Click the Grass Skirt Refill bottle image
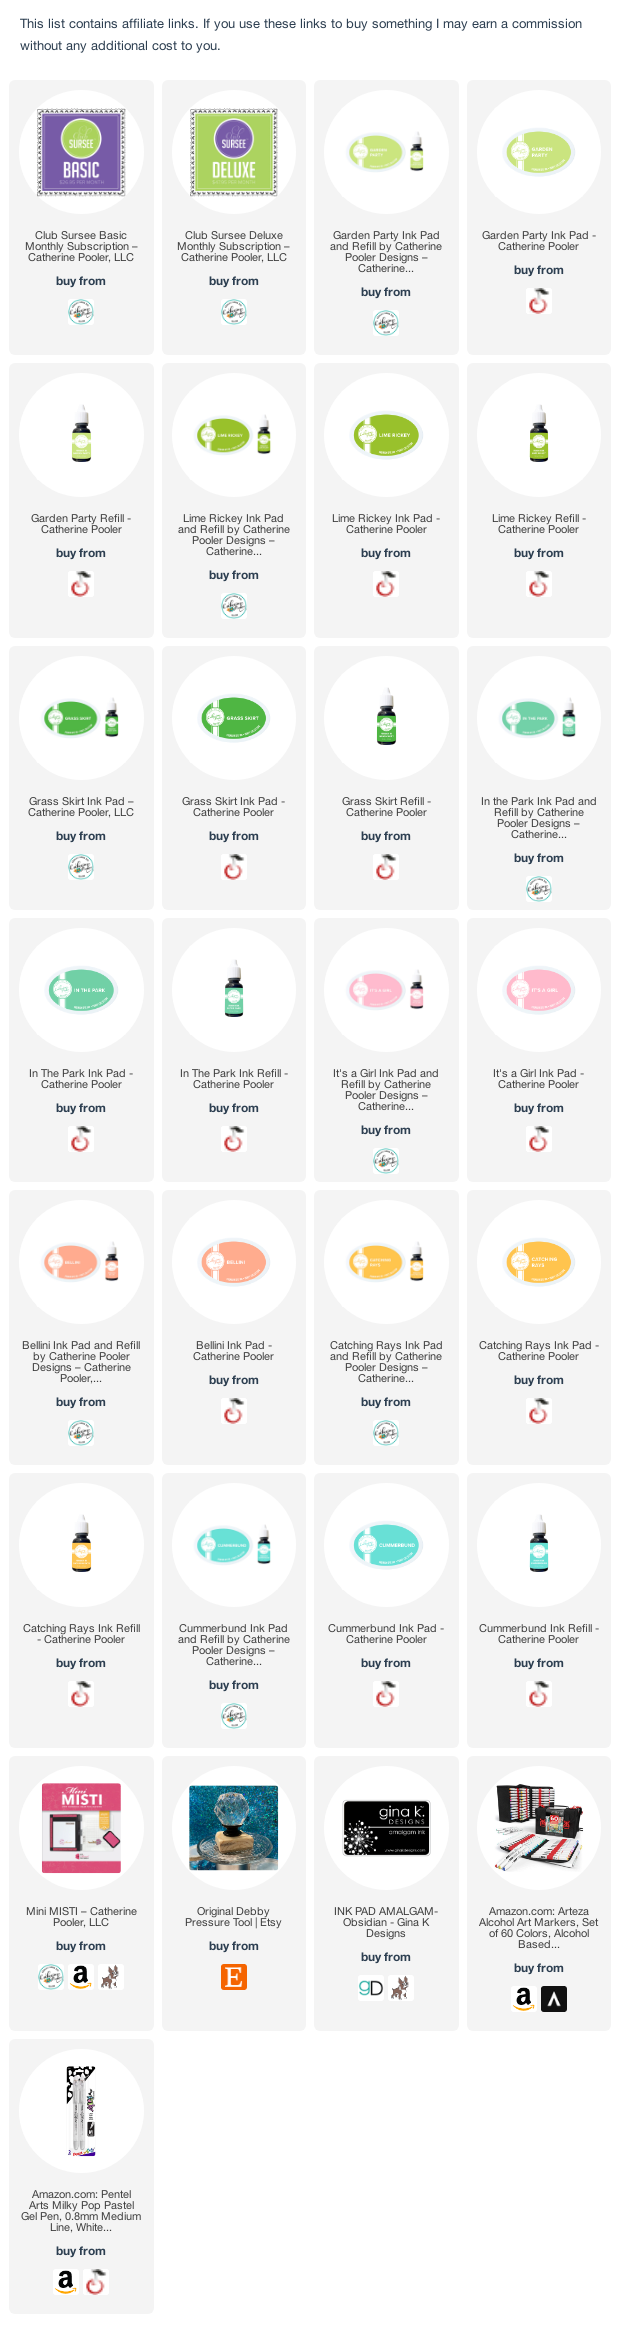The image size is (620, 2335). coord(386,718)
